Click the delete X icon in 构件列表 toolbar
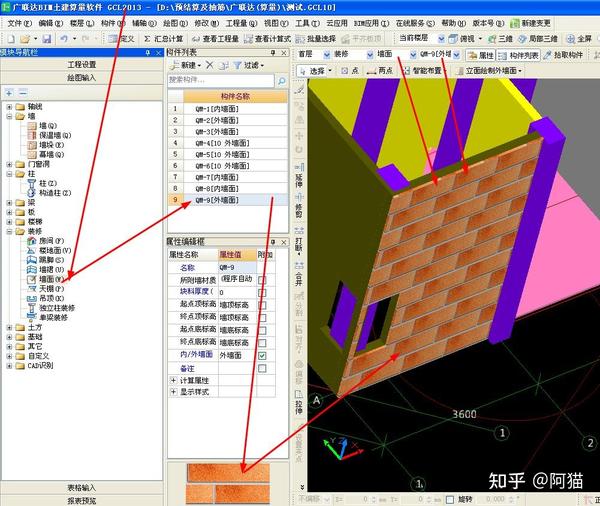Screen dimensions: 600x506 tap(209, 65)
